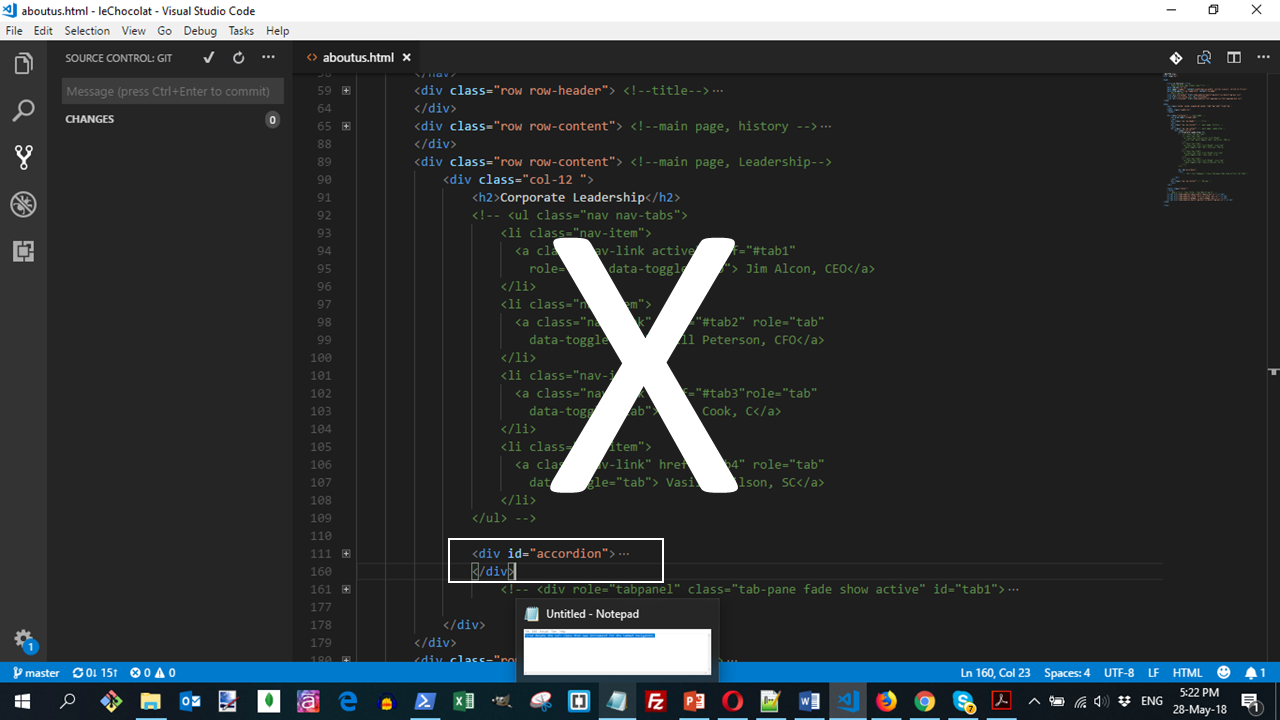Open the File menu
Image resolution: width=1280 pixels, height=720 pixels.
point(14,31)
